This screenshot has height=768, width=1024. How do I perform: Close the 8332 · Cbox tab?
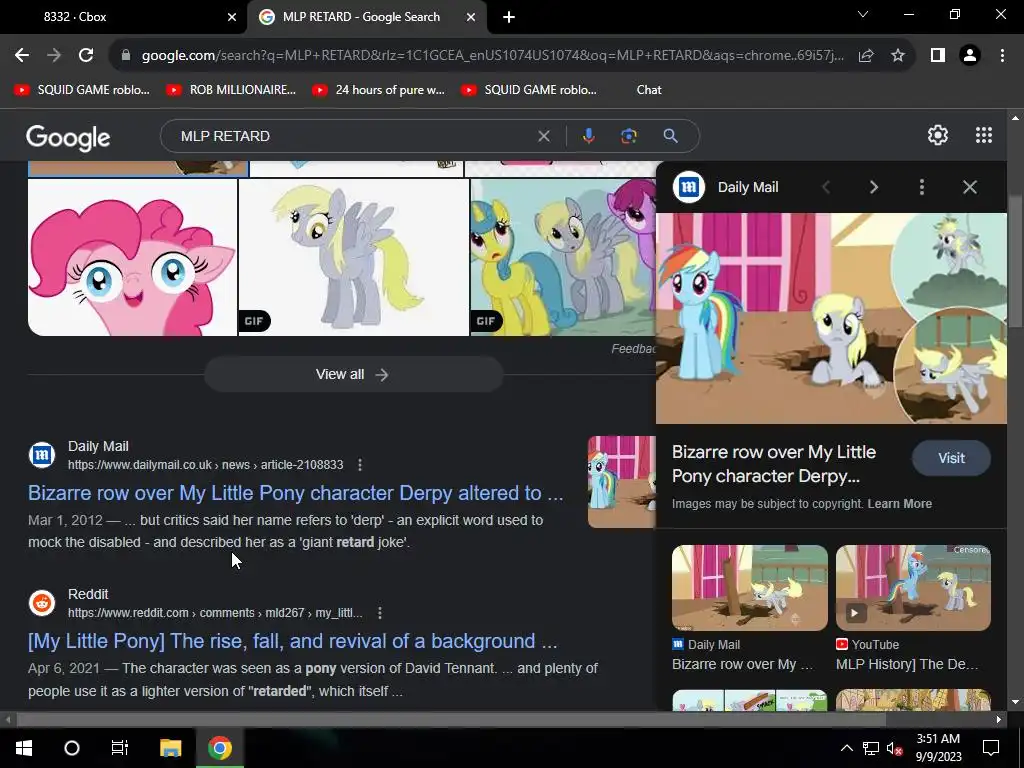pyautogui.click(x=232, y=17)
